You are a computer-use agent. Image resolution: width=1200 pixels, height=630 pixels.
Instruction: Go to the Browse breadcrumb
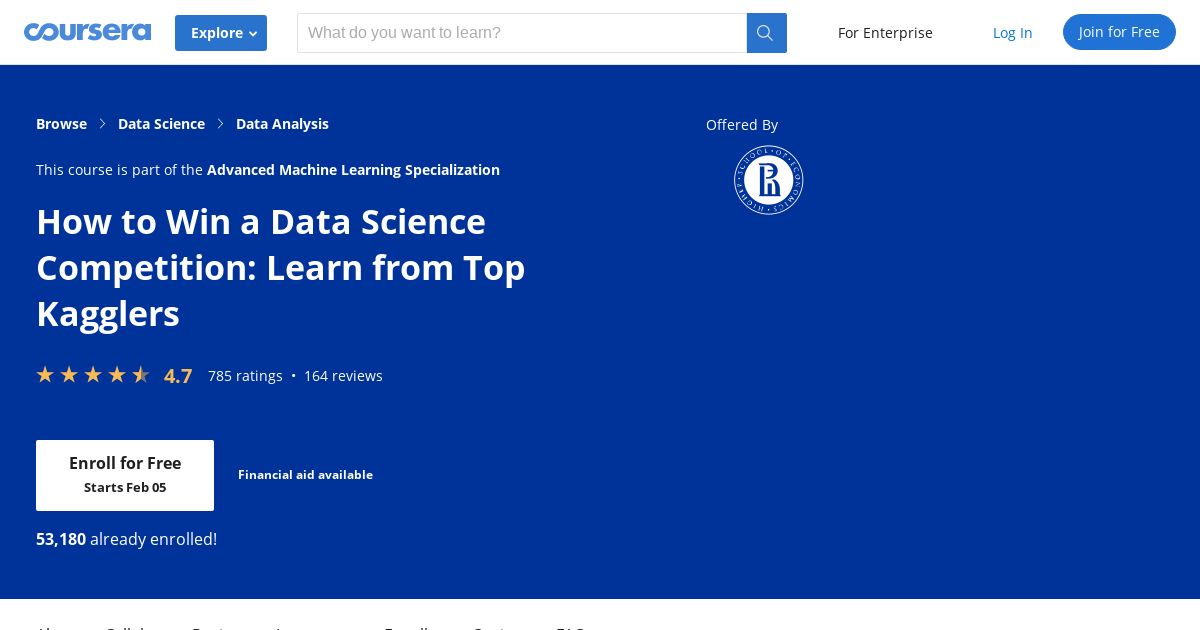point(61,124)
